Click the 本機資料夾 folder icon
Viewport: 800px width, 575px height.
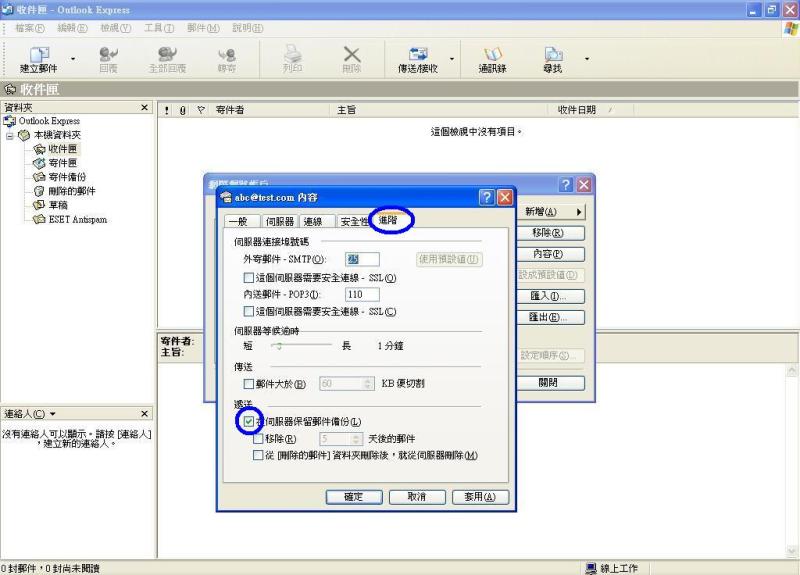[x=24, y=135]
